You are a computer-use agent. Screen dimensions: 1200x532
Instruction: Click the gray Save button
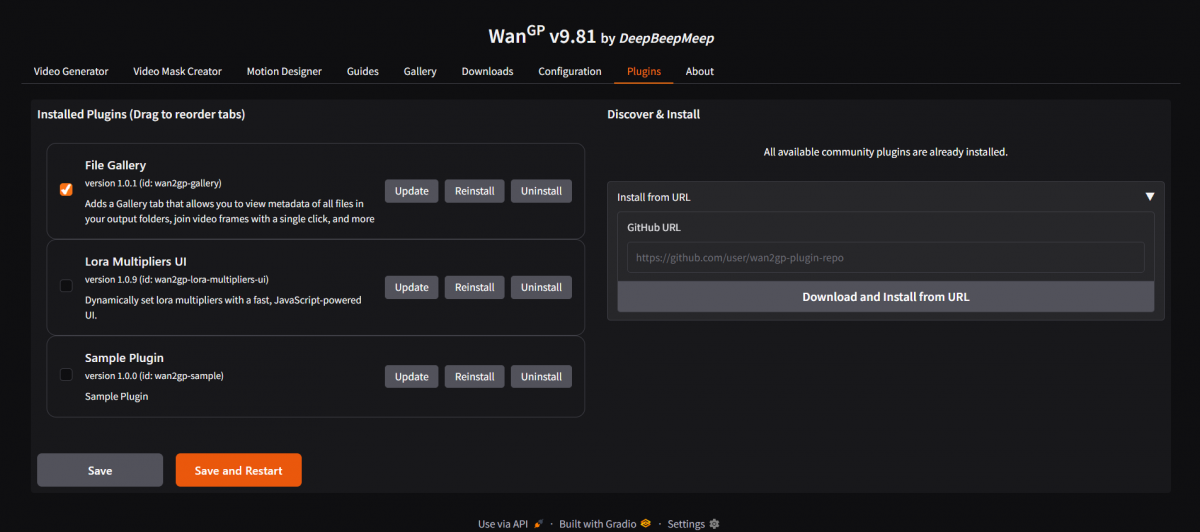click(x=100, y=470)
